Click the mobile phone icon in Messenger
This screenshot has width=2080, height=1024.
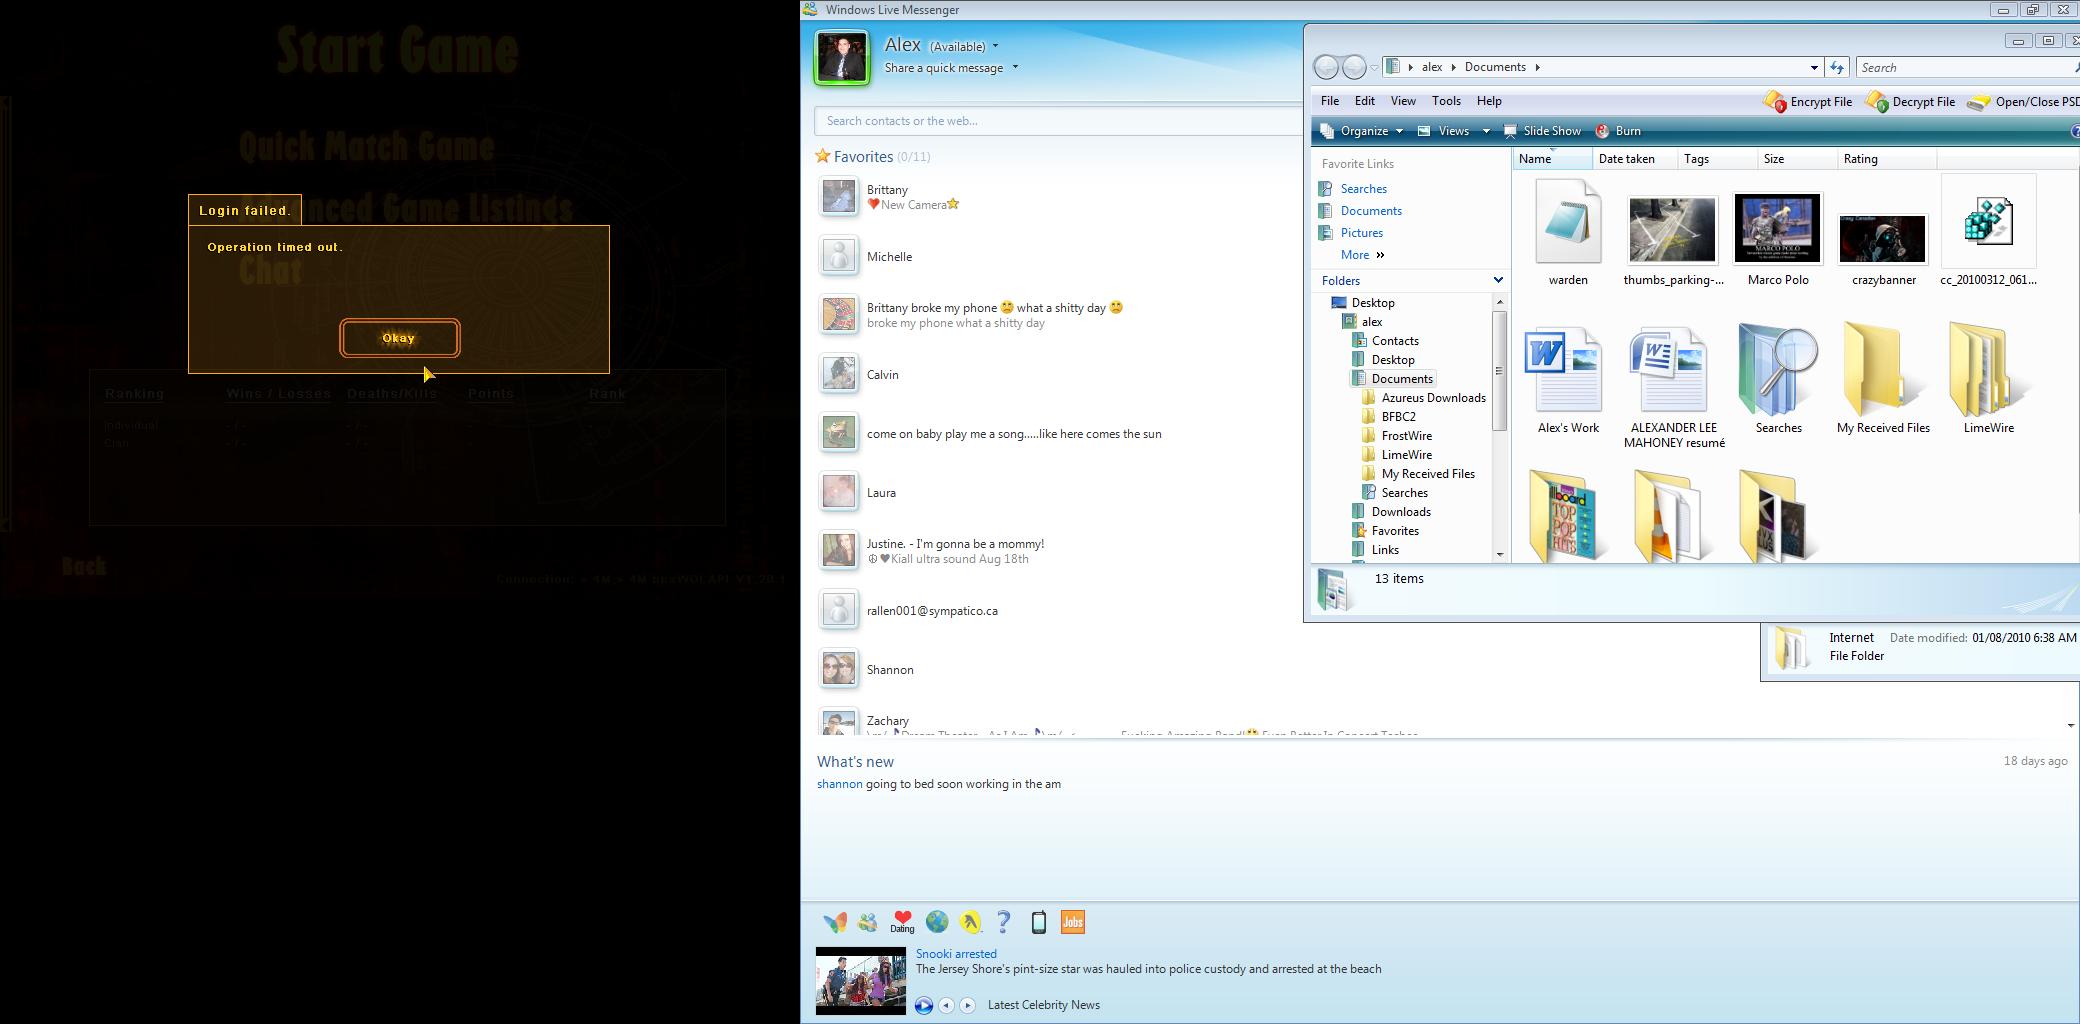(x=1038, y=922)
